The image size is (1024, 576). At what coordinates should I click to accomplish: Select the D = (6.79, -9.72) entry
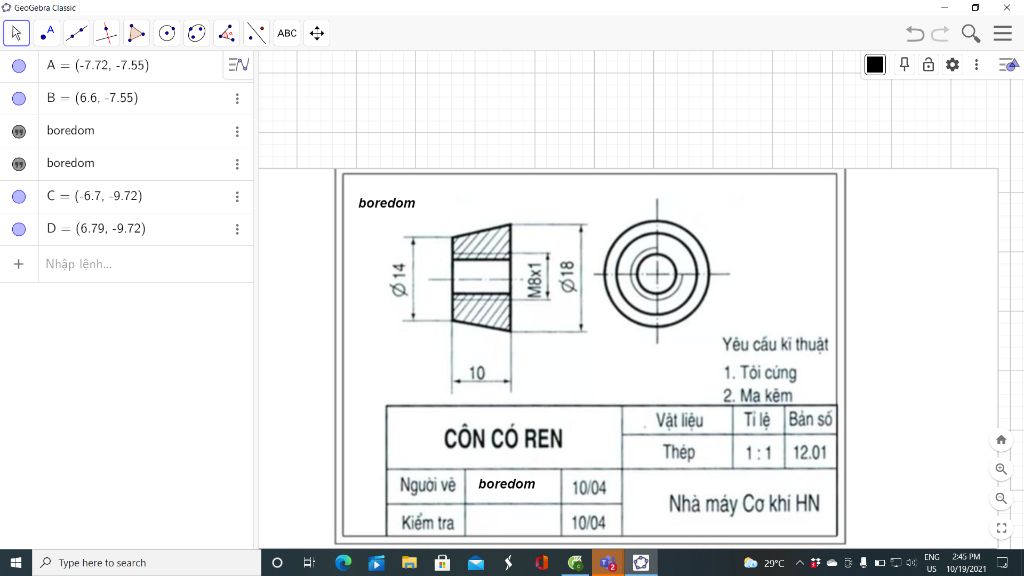click(96, 229)
